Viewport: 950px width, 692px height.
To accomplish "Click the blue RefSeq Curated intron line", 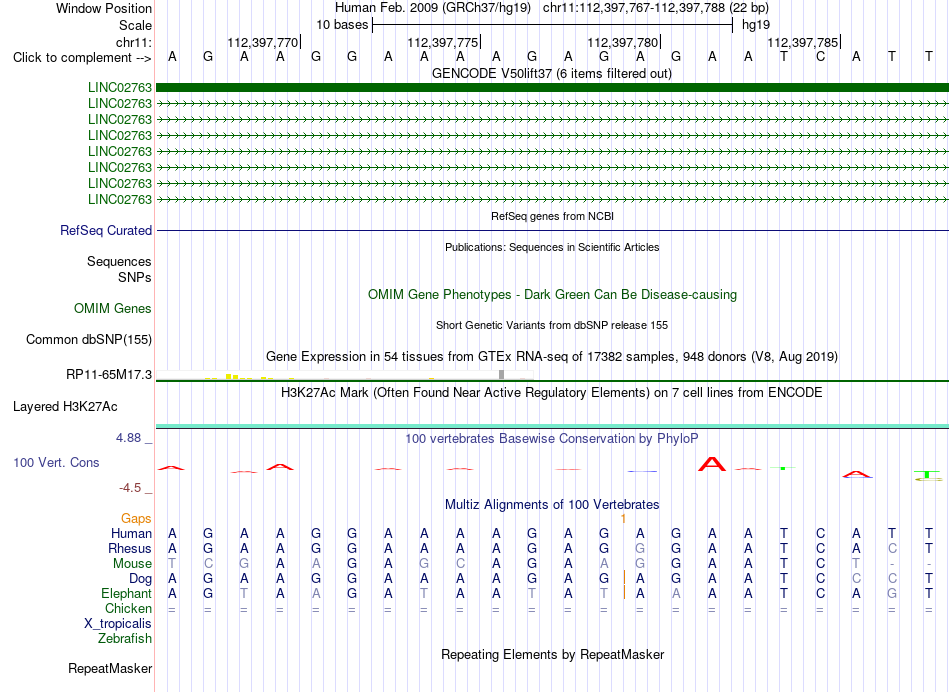I will (x=552, y=230).
